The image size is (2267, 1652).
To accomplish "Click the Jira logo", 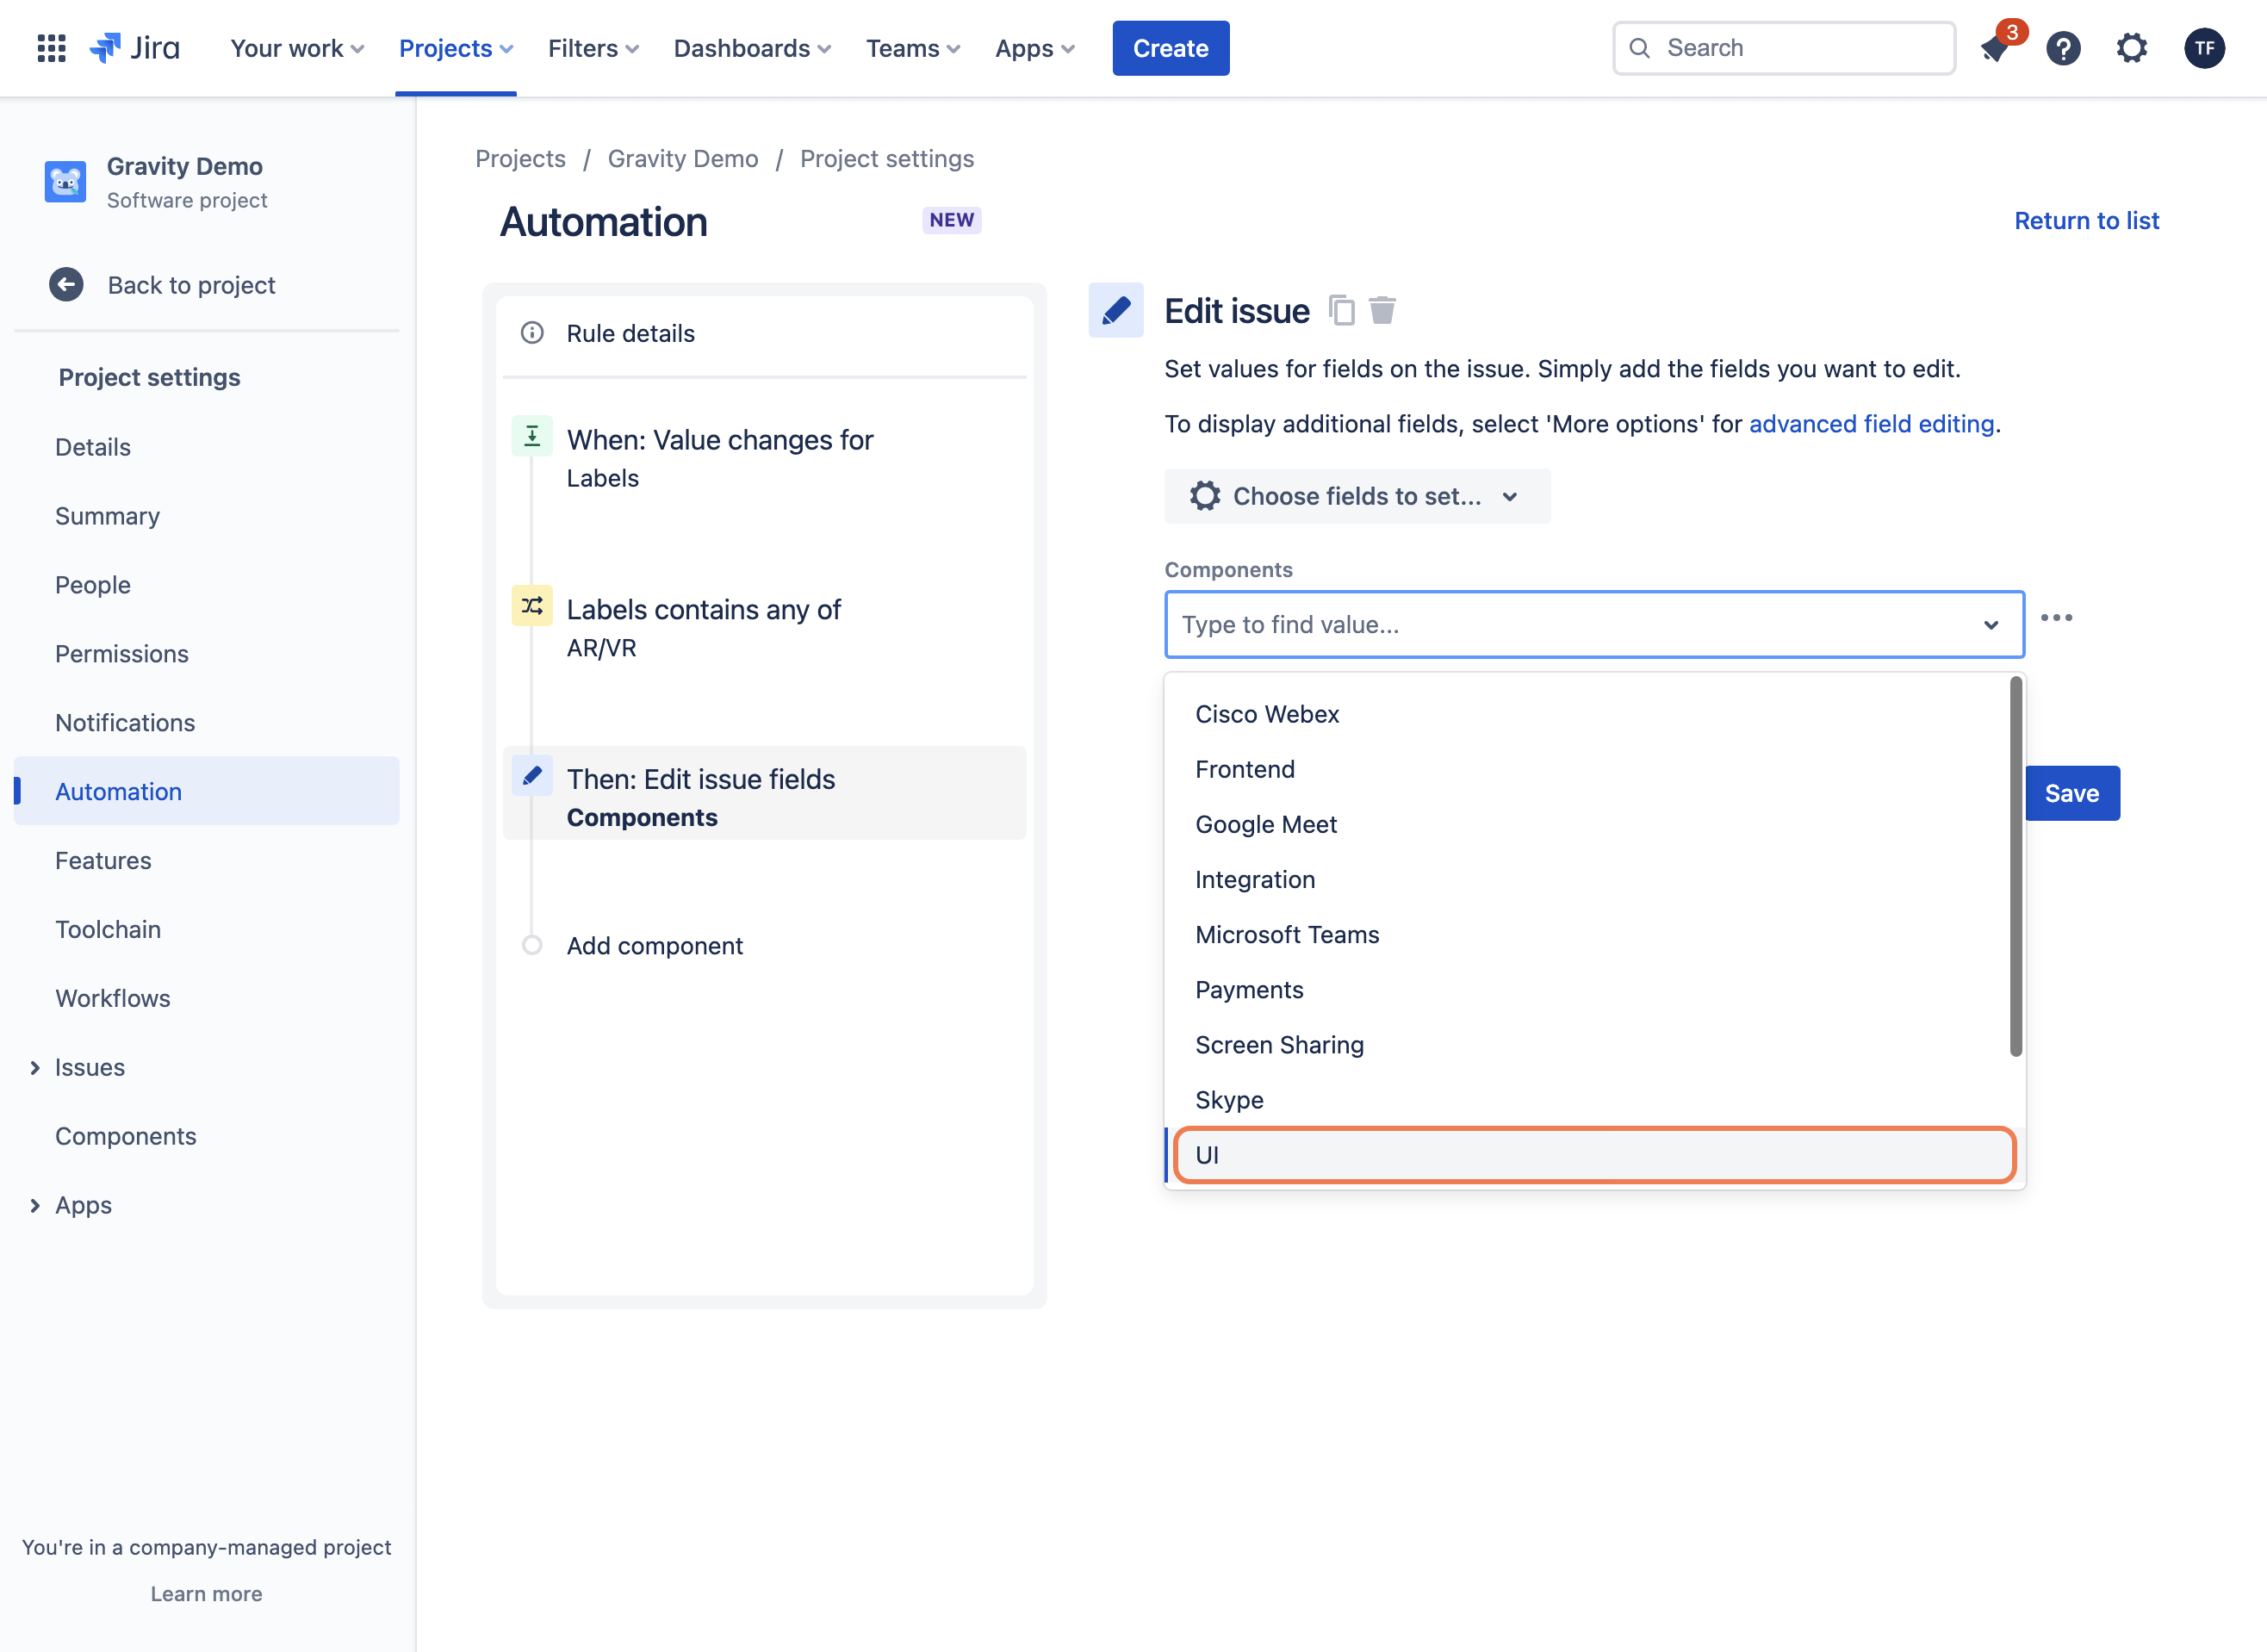I will click(x=135, y=48).
